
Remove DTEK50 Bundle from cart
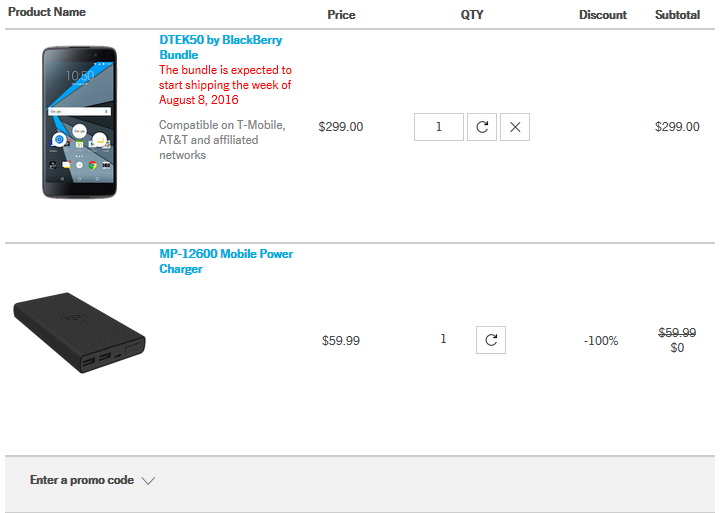(515, 127)
